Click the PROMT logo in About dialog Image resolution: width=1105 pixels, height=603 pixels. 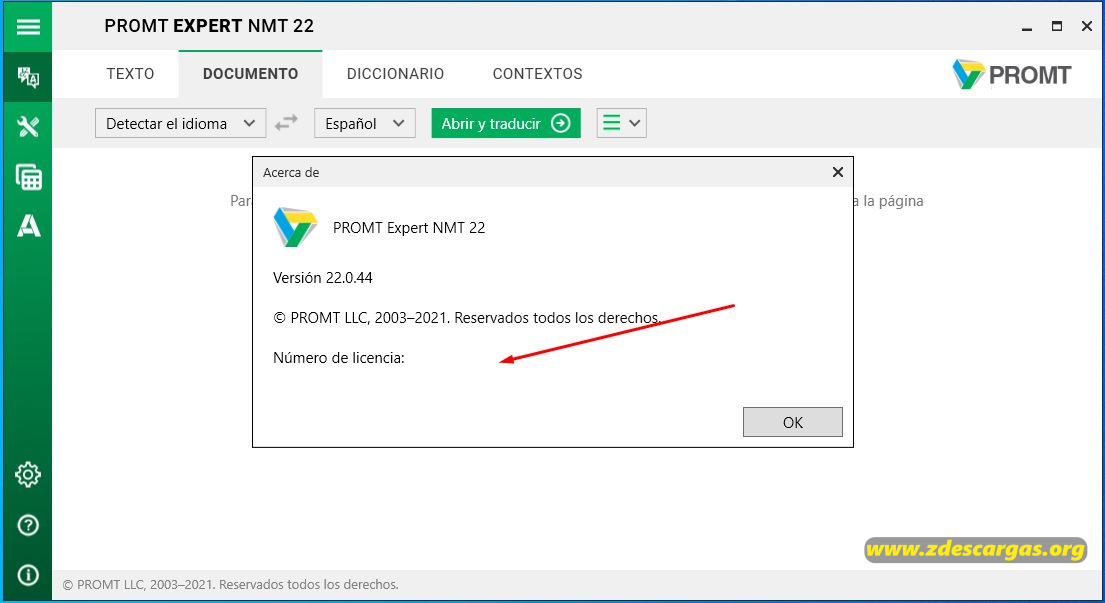[295, 227]
